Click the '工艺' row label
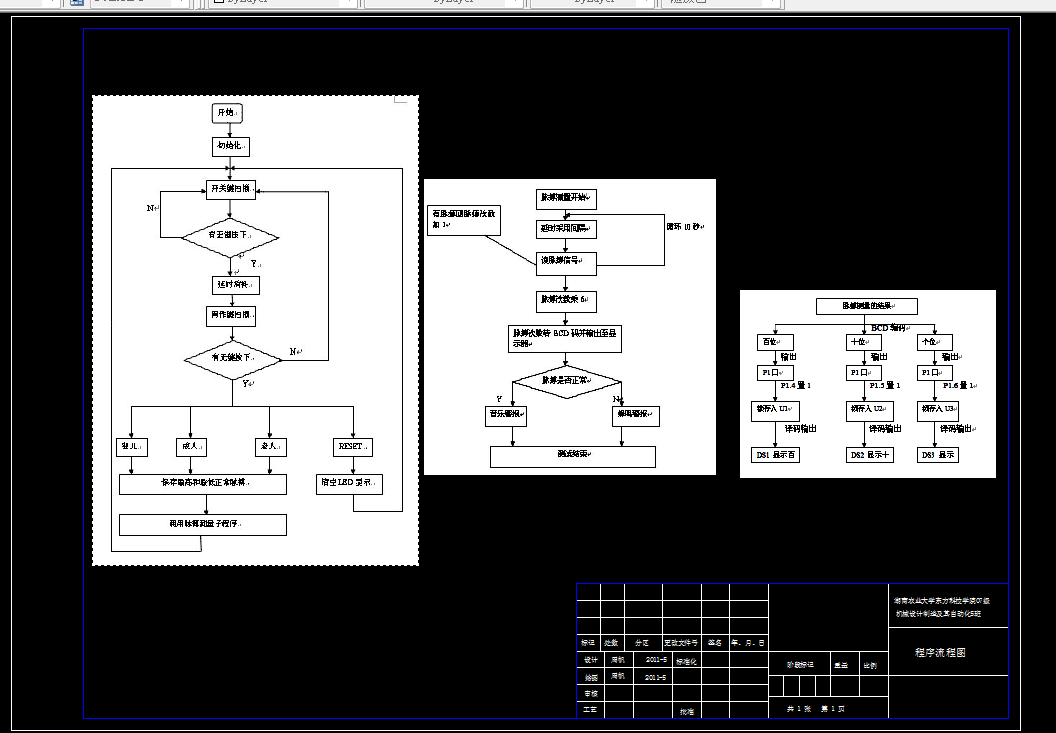This screenshot has width=1056, height=733. point(591,709)
